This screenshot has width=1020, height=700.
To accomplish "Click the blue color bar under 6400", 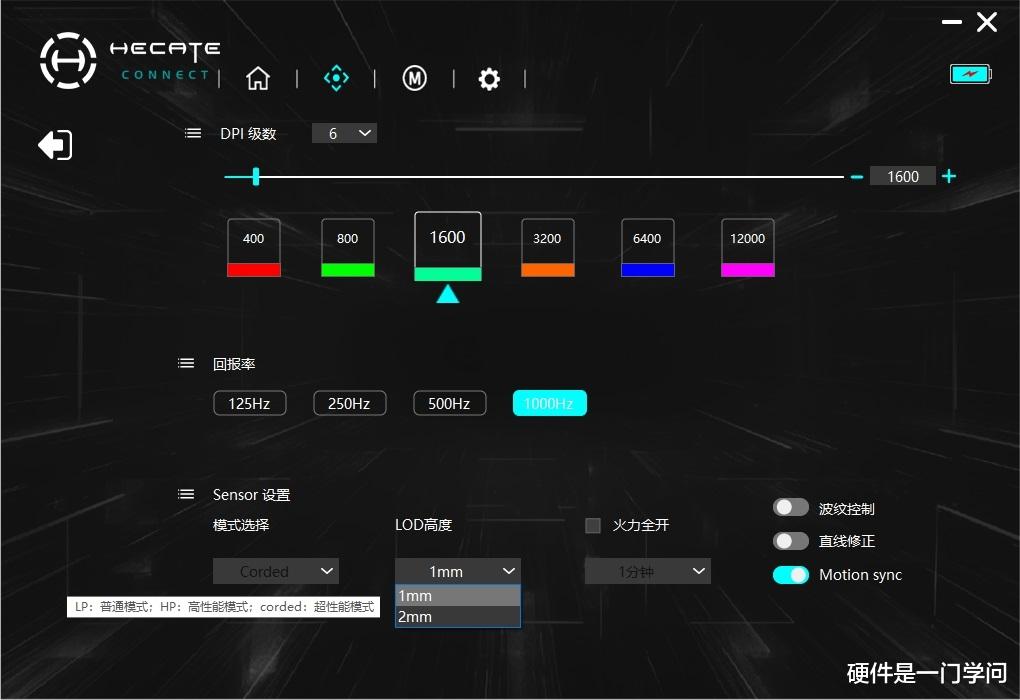I will coord(647,270).
